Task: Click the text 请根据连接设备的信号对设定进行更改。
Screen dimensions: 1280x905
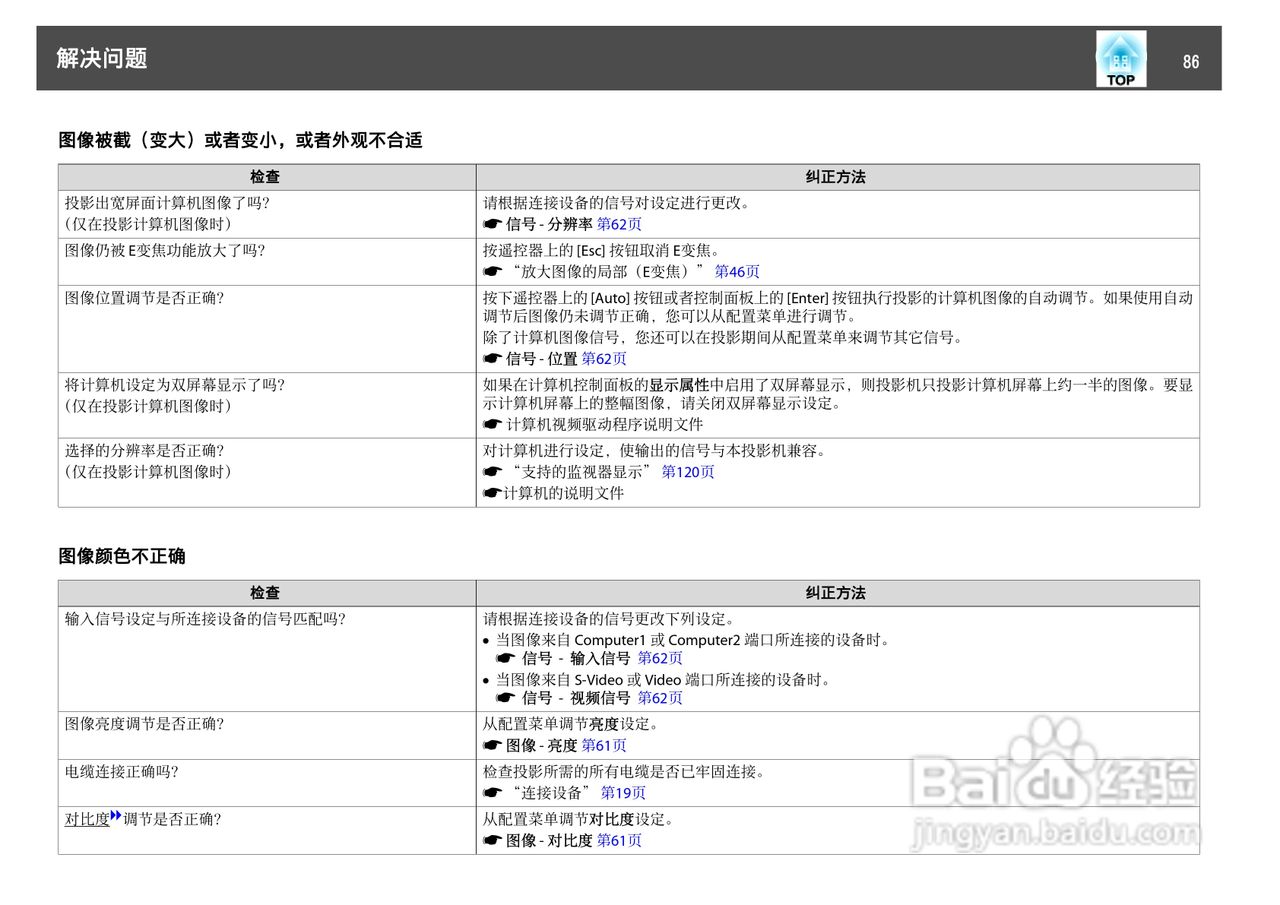Action: click(x=617, y=202)
